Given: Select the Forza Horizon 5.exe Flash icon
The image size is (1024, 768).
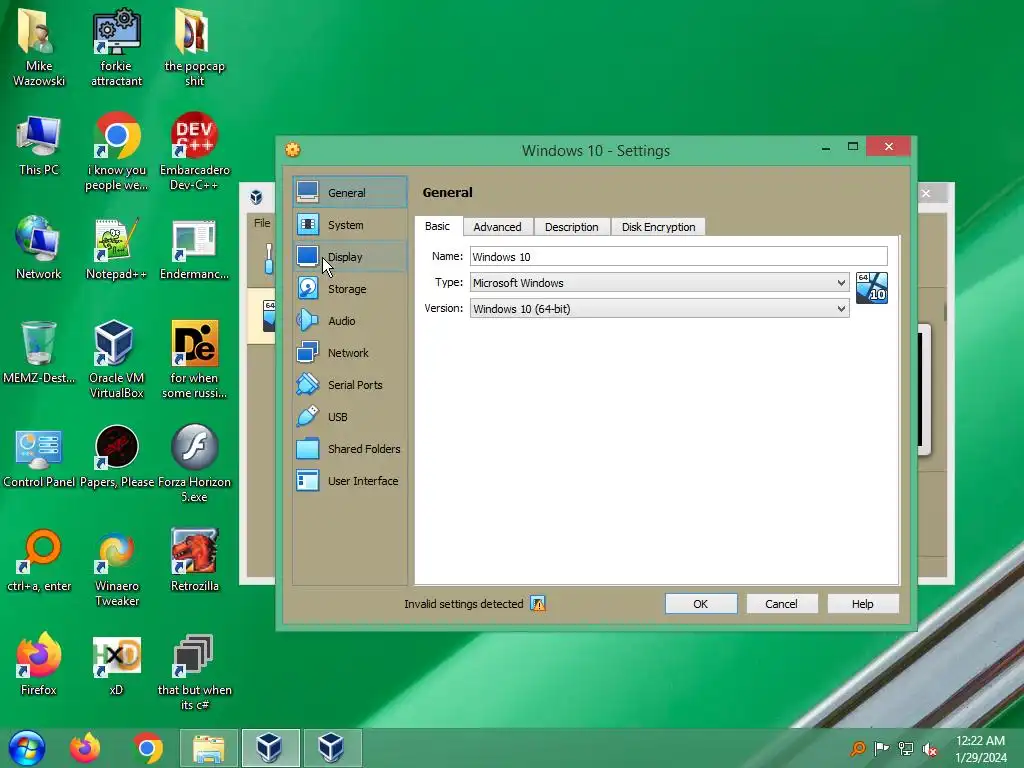Looking at the screenshot, I should point(194,464).
